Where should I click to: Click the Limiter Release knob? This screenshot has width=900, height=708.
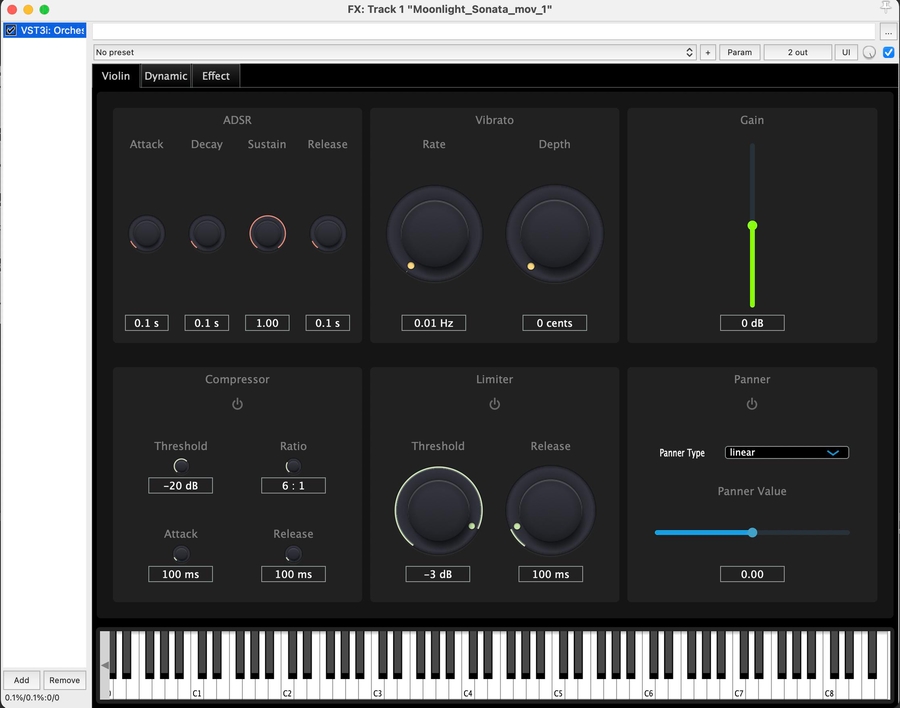click(550, 510)
